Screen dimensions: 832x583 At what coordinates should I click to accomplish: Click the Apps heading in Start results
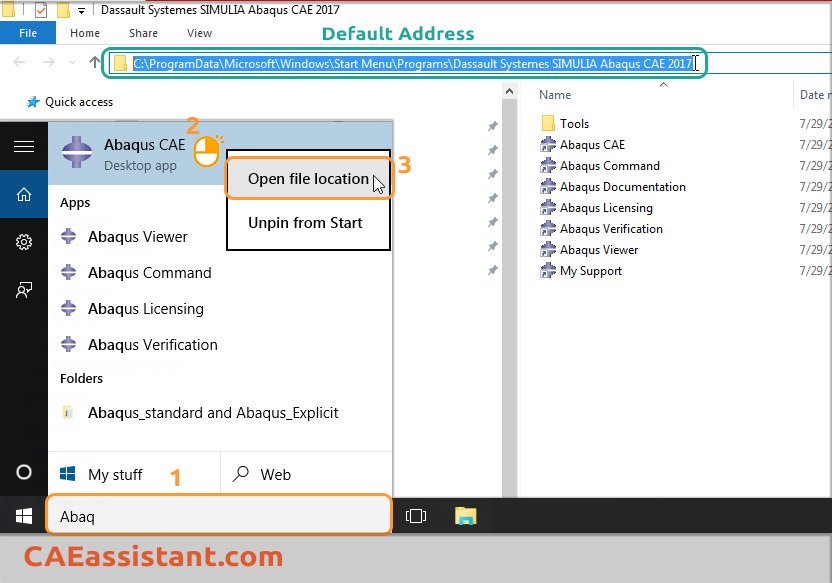(75, 203)
